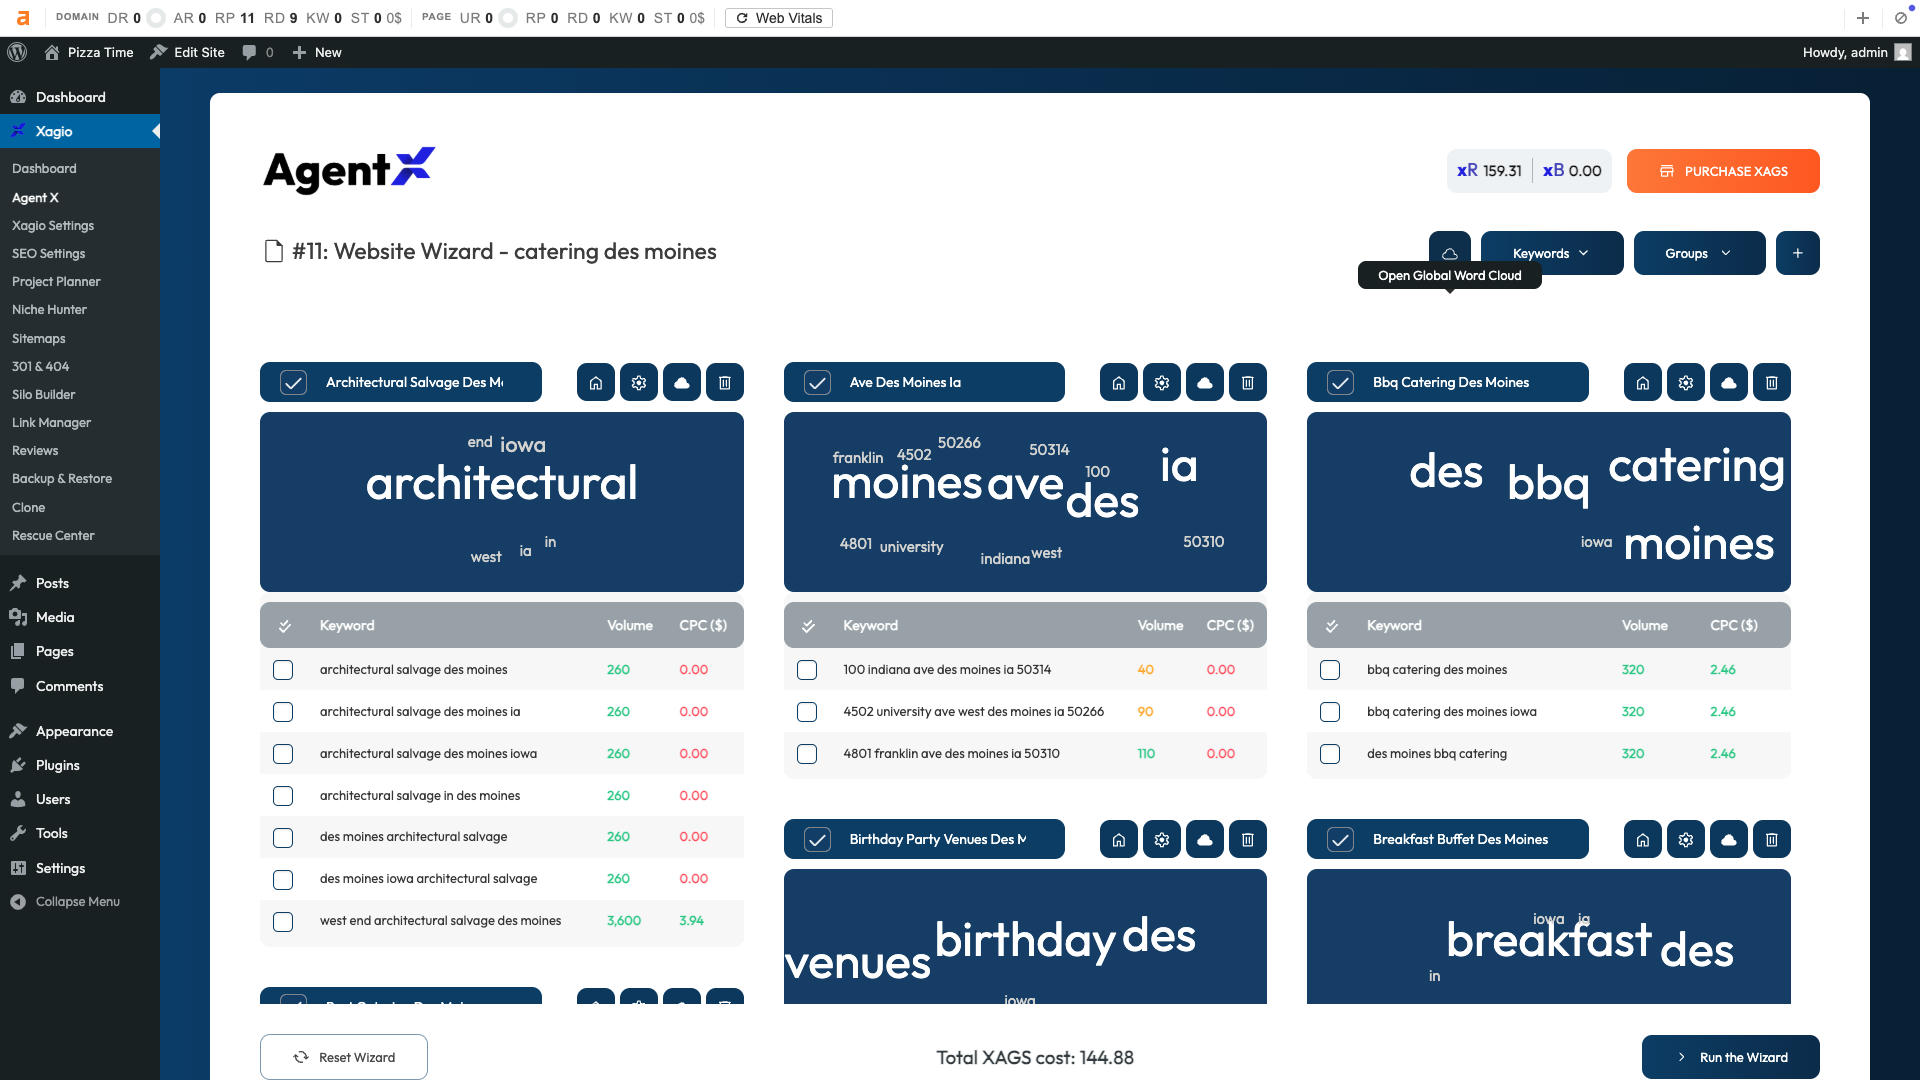Delete Bbq Catering group with trash icon
Image resolution: width=1920 pixels, height=1080 pixels.
tap(1772, 382)
